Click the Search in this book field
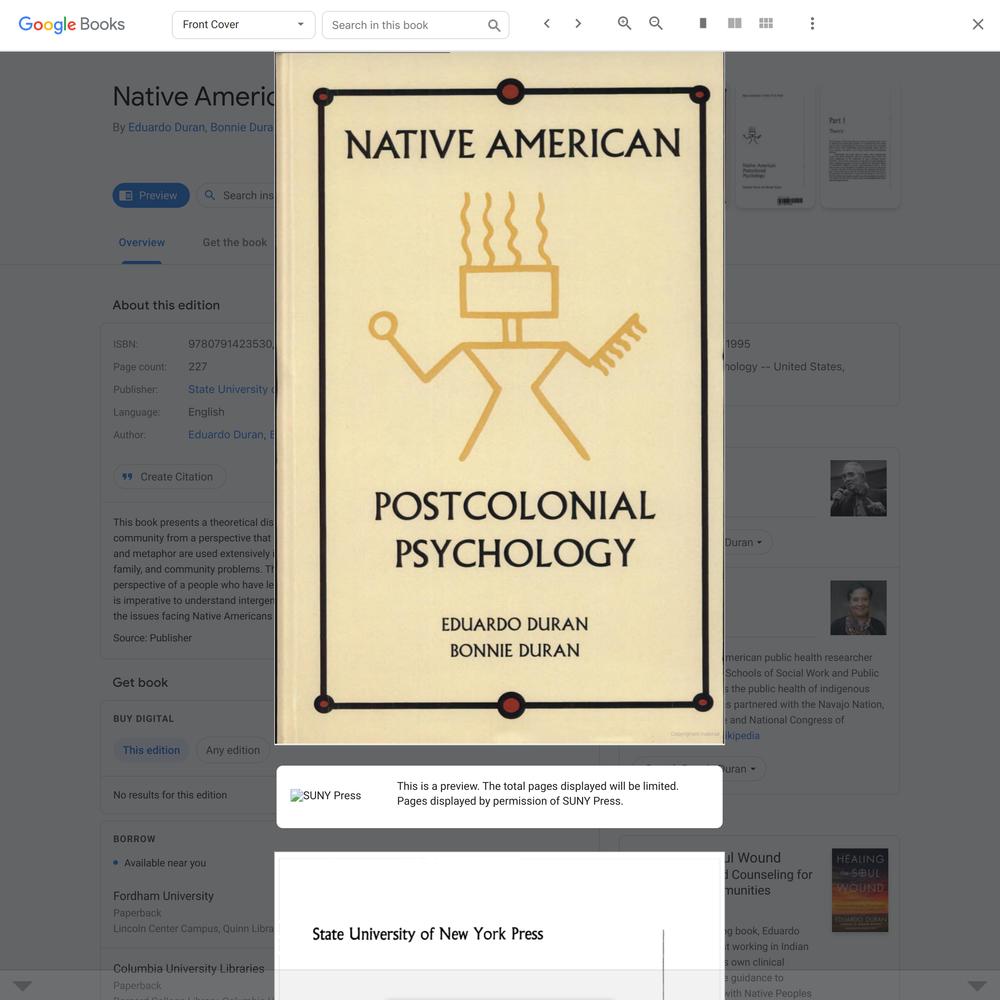 pos(406,25)
